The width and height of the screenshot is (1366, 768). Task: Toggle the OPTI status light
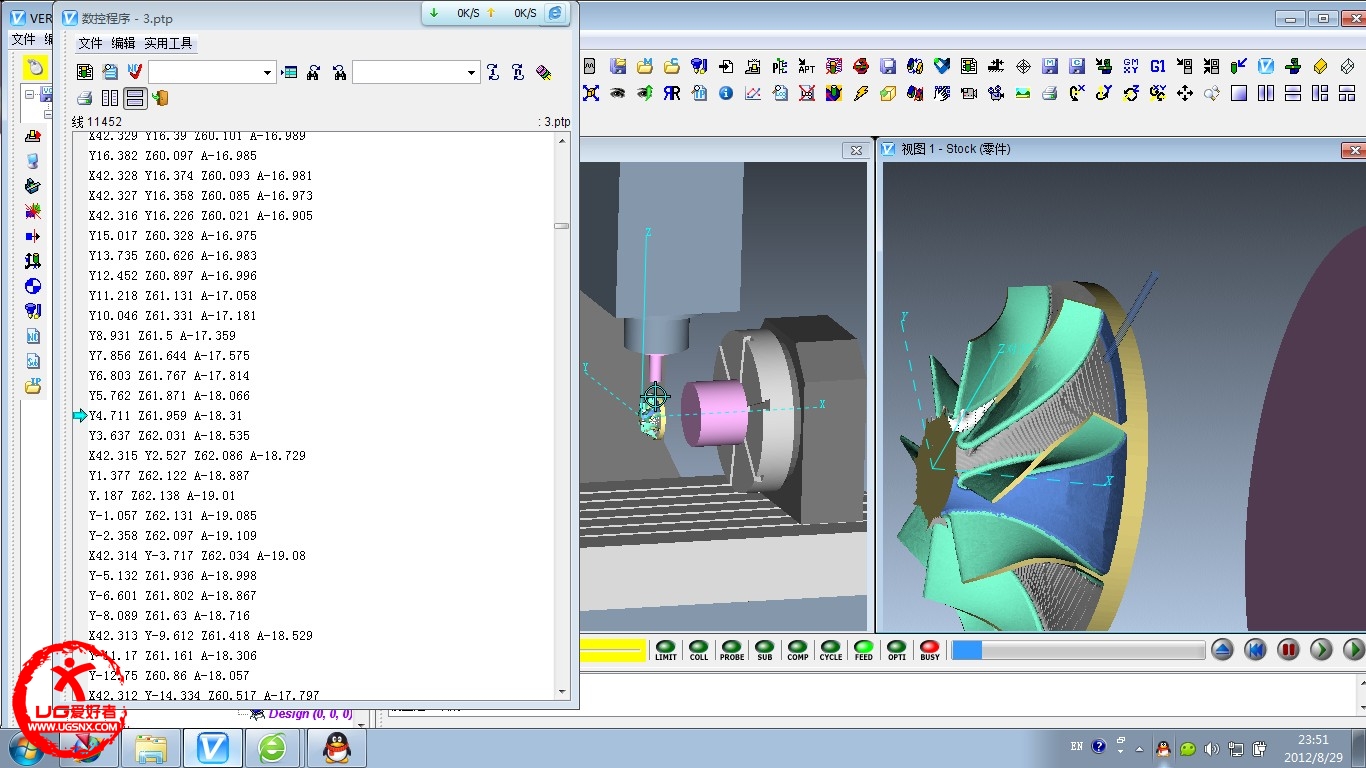[896, 650]
